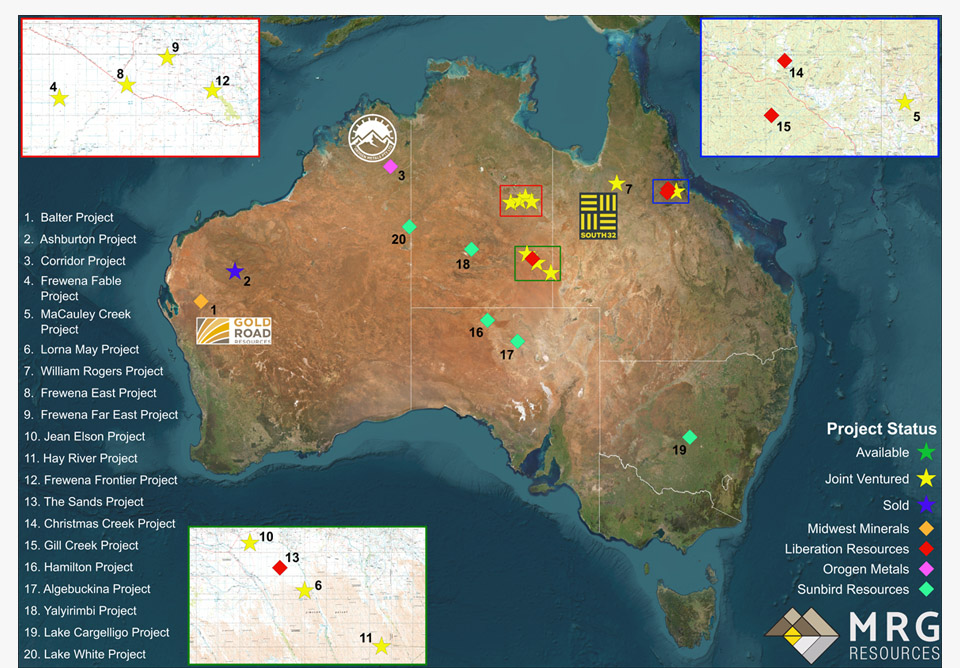Click the red diamond 13 in bottom inset
The width and height of the screenshot is (960, 668).
[x=279, y=568]
